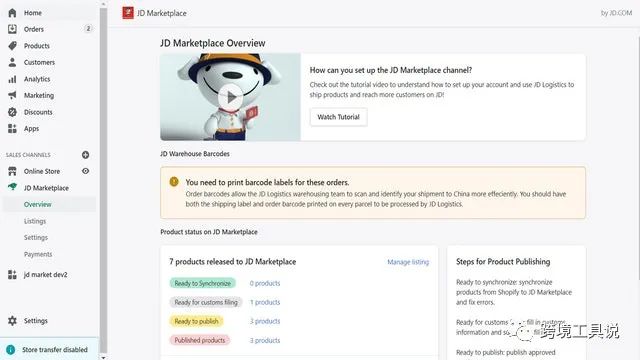Viewport: 640px width, 360px height.
Task: Click the Orders count badge 2
Action: (88, 29)
